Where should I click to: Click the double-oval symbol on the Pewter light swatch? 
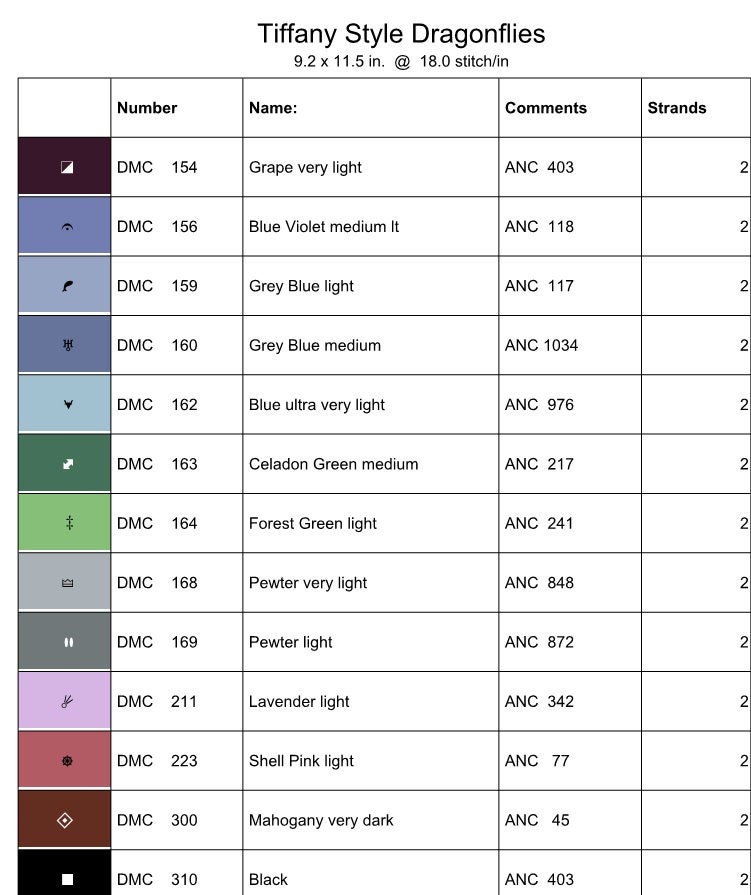click(68, 642)
